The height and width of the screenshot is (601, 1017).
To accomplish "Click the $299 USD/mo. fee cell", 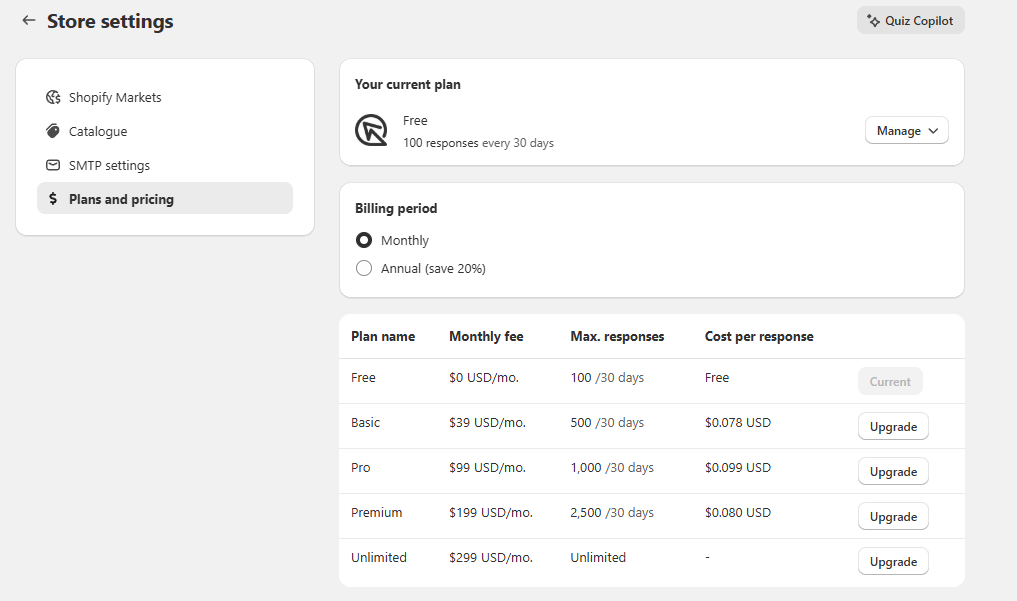I will tap(490, 558).
